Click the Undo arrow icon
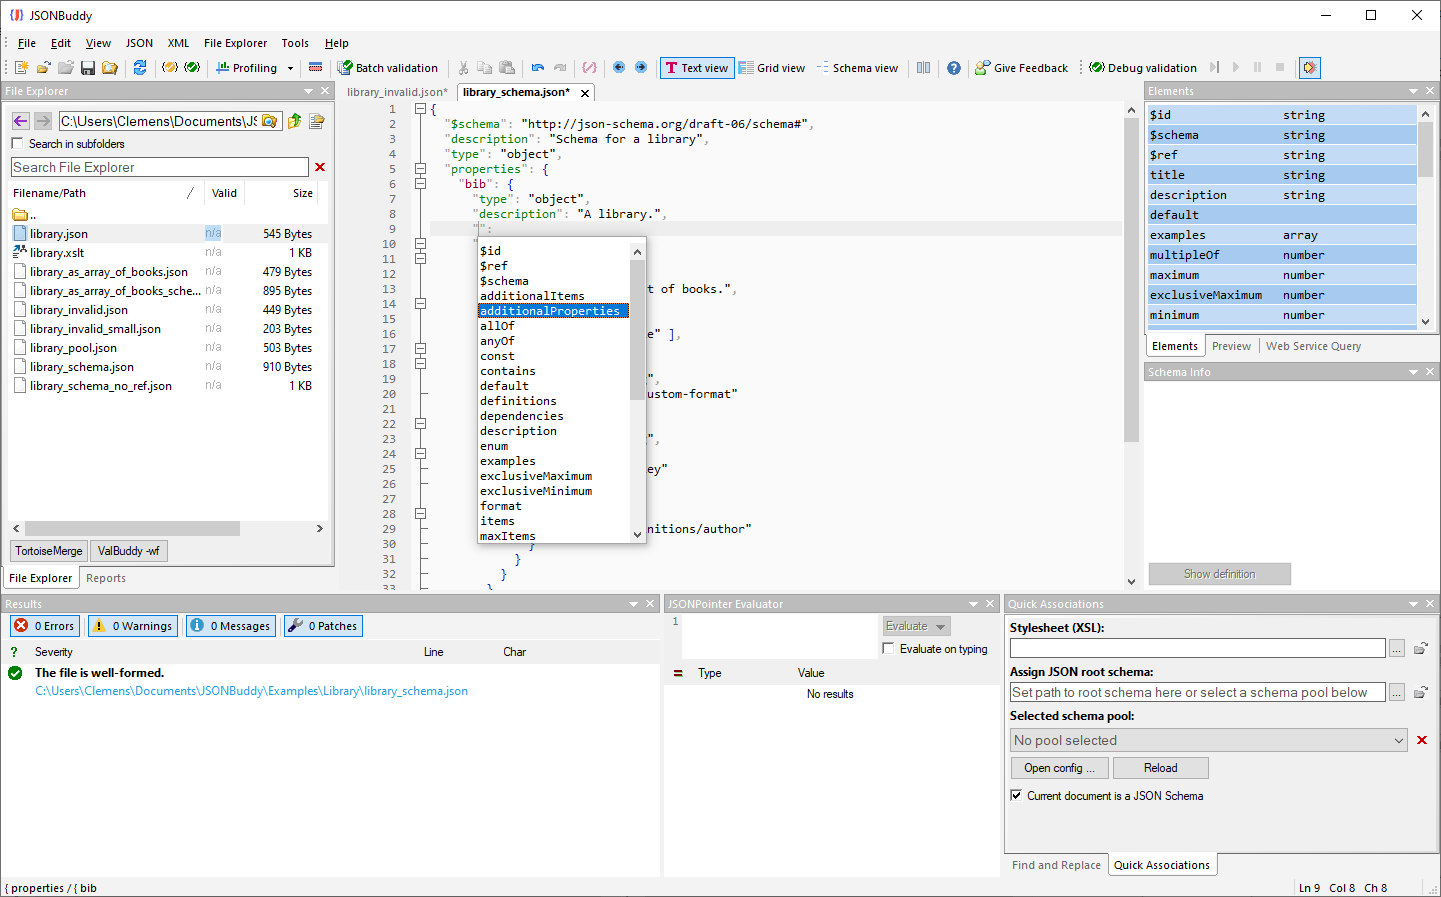The image size is (1441, 897). pos(538,67)
